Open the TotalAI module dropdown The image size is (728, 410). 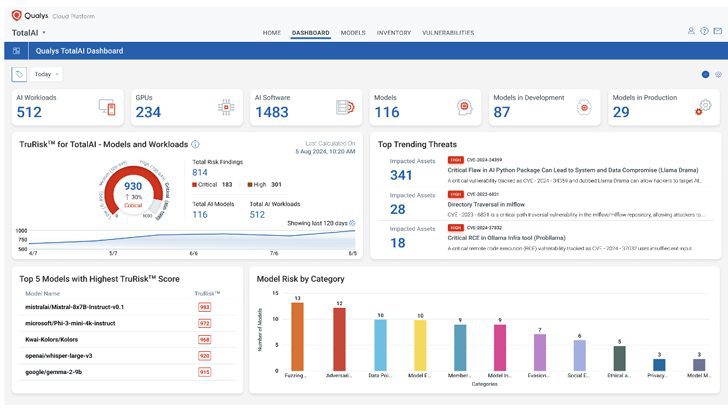coord(29,33)
